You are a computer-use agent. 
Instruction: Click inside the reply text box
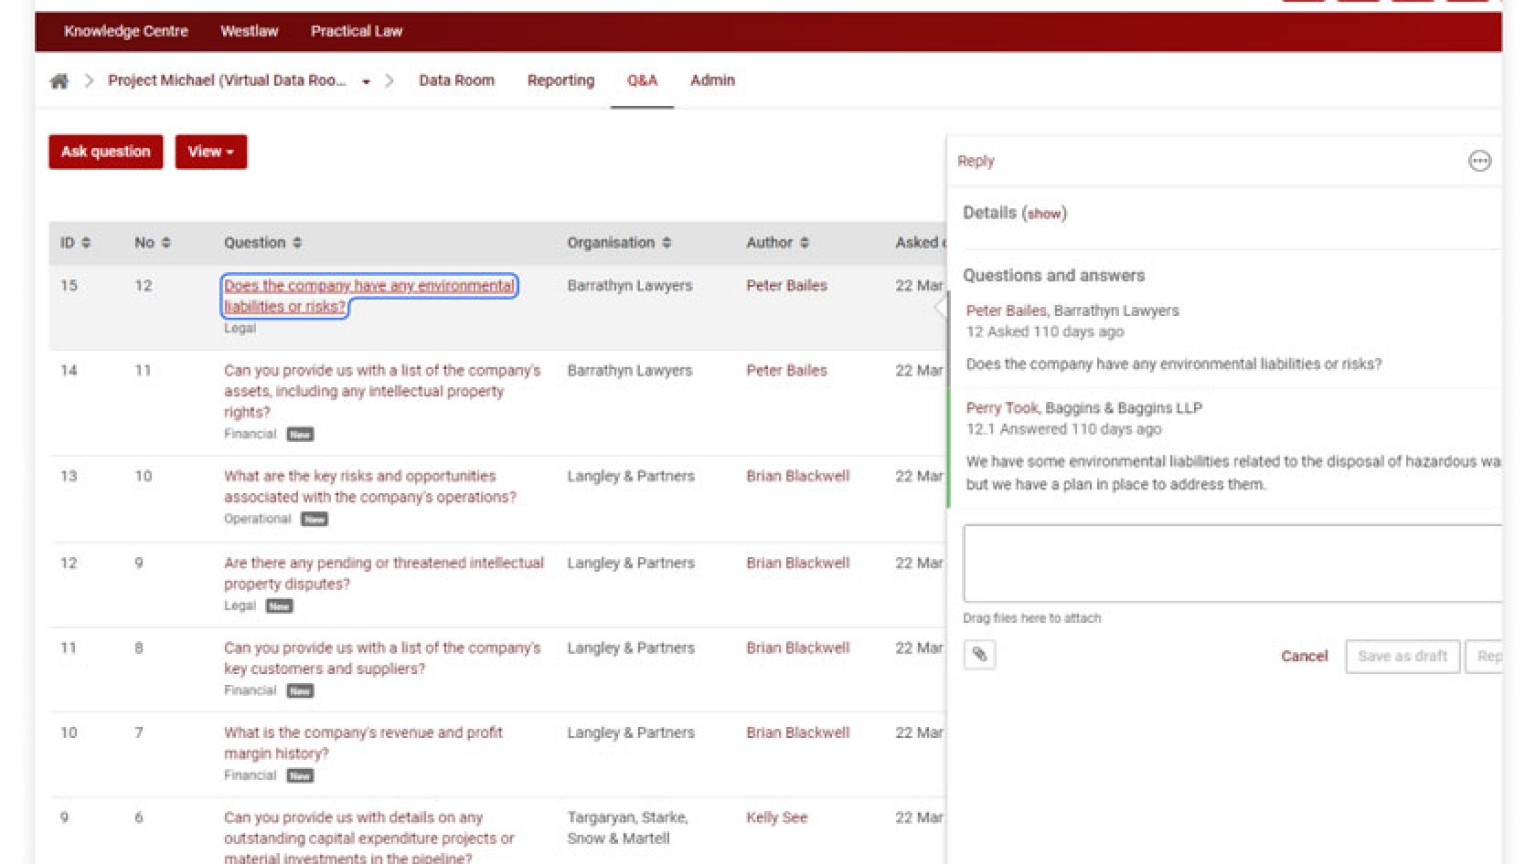tap(1230, 563)
